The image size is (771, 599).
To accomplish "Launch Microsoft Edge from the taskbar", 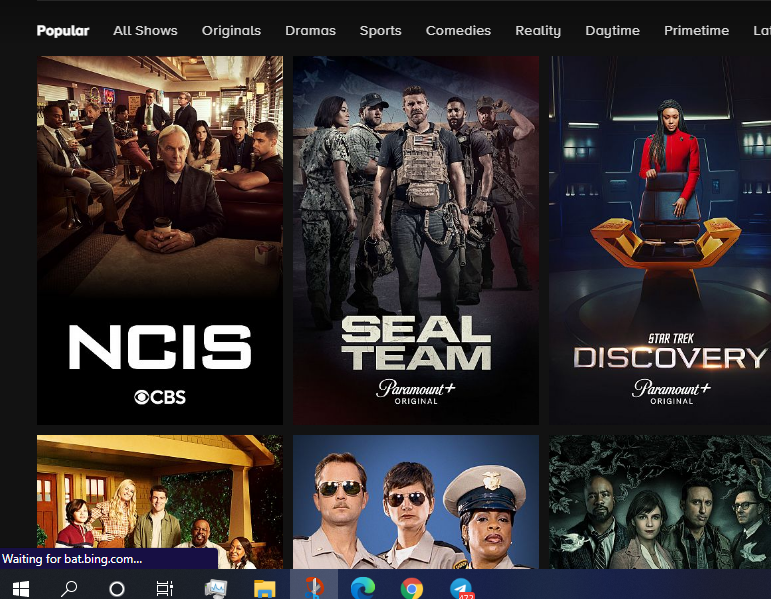I will (363, 588).
